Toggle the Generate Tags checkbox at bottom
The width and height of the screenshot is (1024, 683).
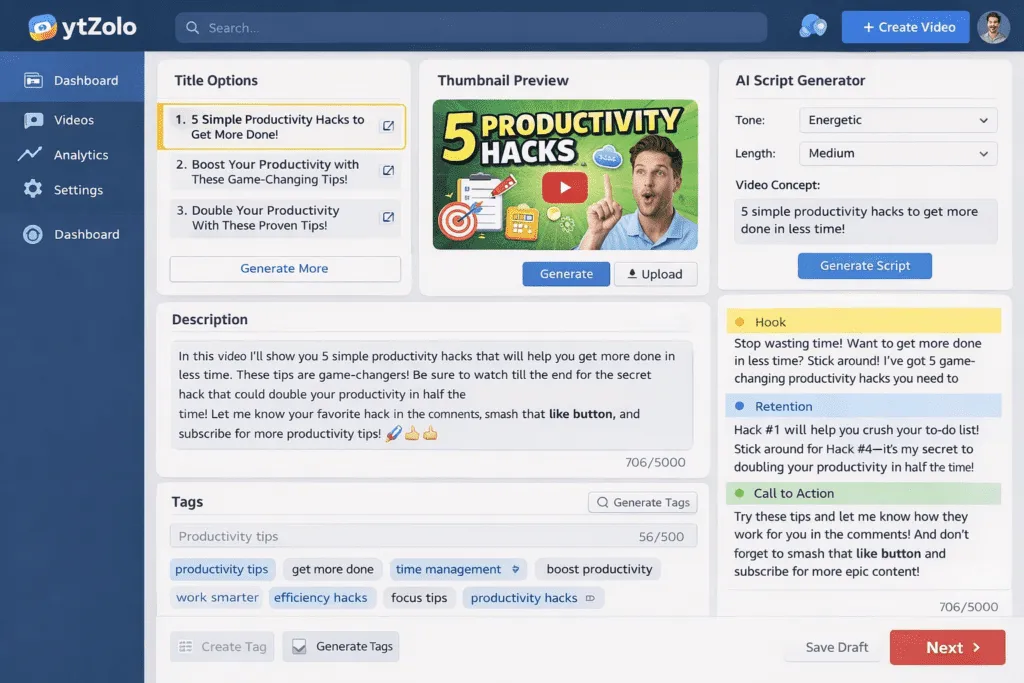pos(299,646)
